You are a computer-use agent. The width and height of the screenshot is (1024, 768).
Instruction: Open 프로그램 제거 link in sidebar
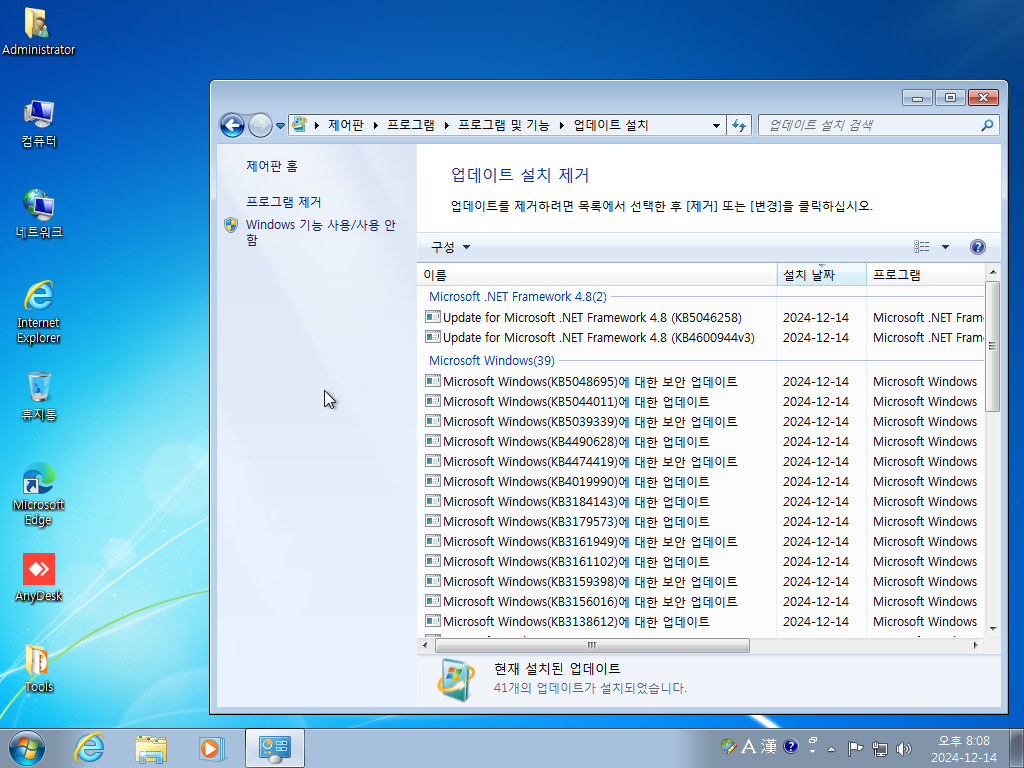coord(283,202)
